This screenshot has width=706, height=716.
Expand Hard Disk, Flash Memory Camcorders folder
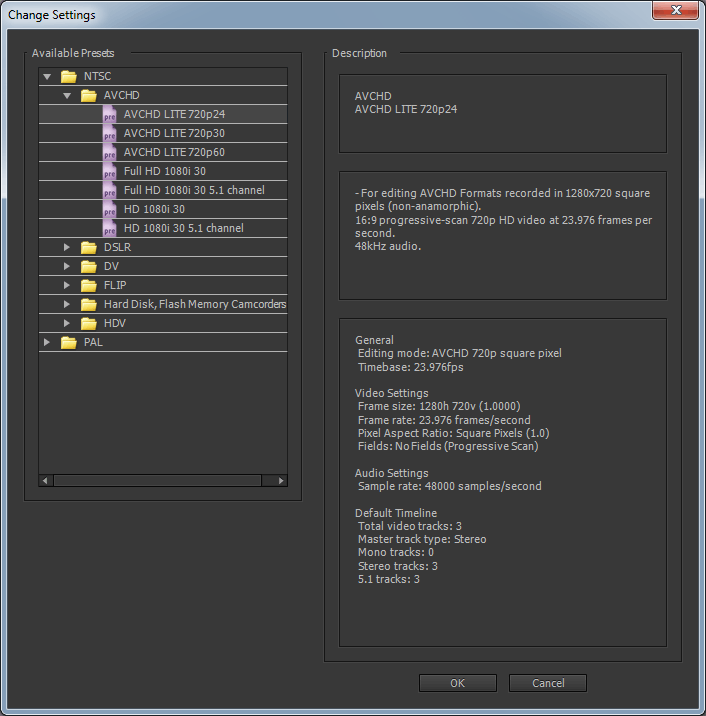(x=67, y=304)
